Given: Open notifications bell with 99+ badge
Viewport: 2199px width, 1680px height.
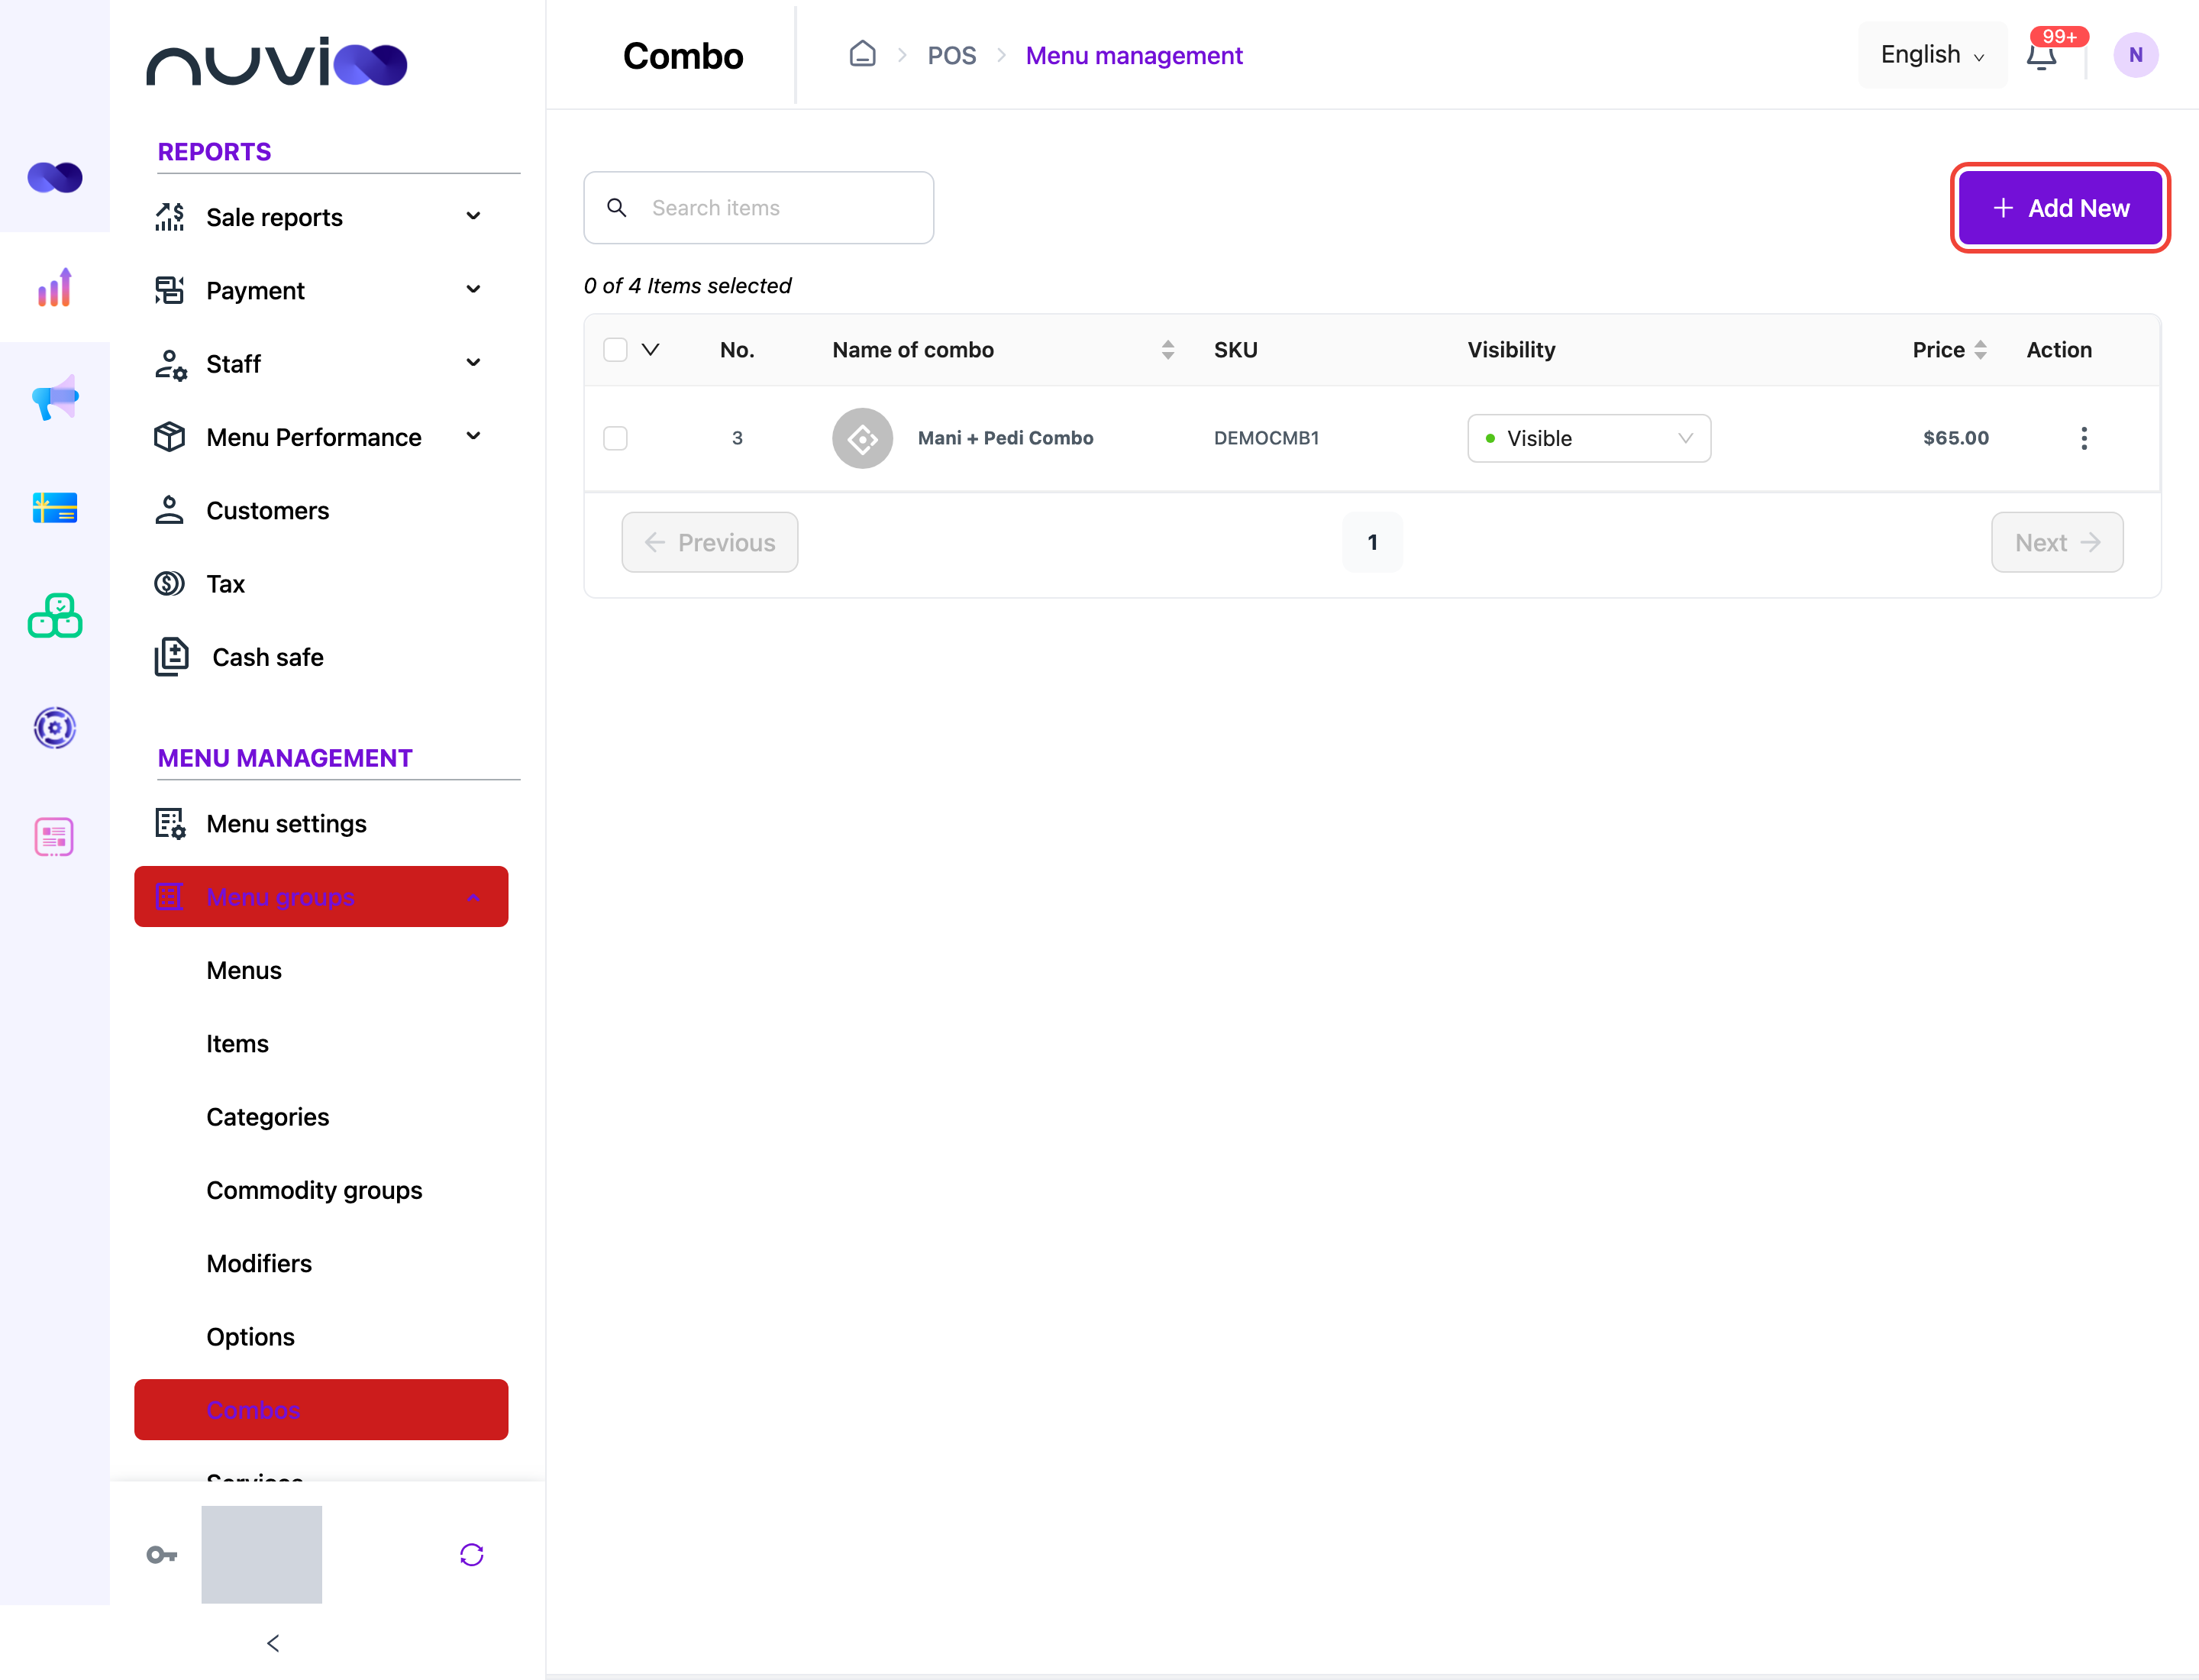Looking at the screenshot, I should point(2041,55).
